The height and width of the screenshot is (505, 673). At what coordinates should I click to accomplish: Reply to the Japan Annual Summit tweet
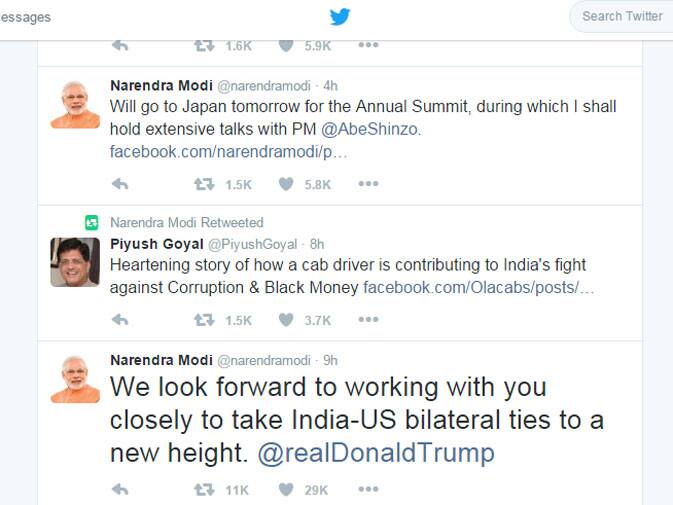pos(120,184)
